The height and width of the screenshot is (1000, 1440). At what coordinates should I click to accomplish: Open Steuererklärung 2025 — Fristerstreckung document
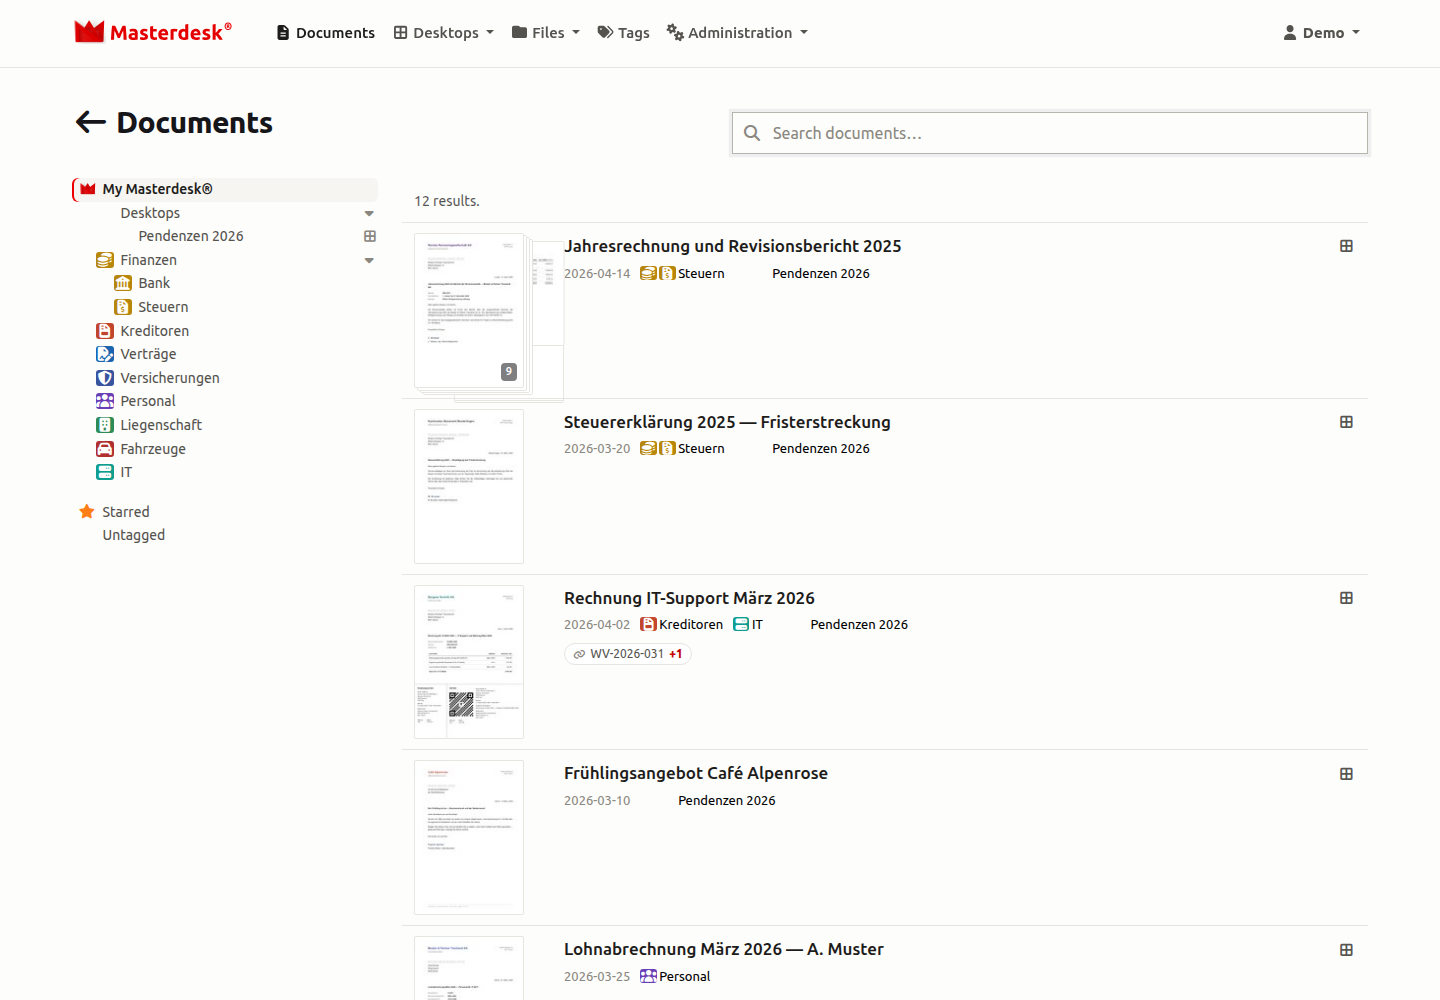coord(727,422)
